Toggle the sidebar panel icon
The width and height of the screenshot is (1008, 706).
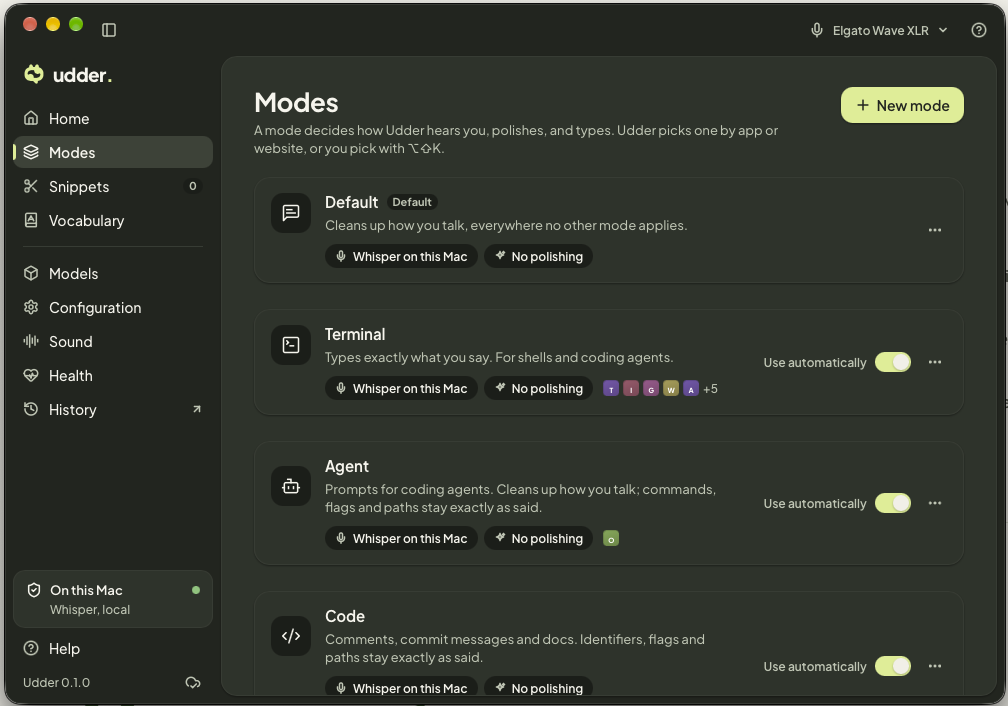point(109,30)
